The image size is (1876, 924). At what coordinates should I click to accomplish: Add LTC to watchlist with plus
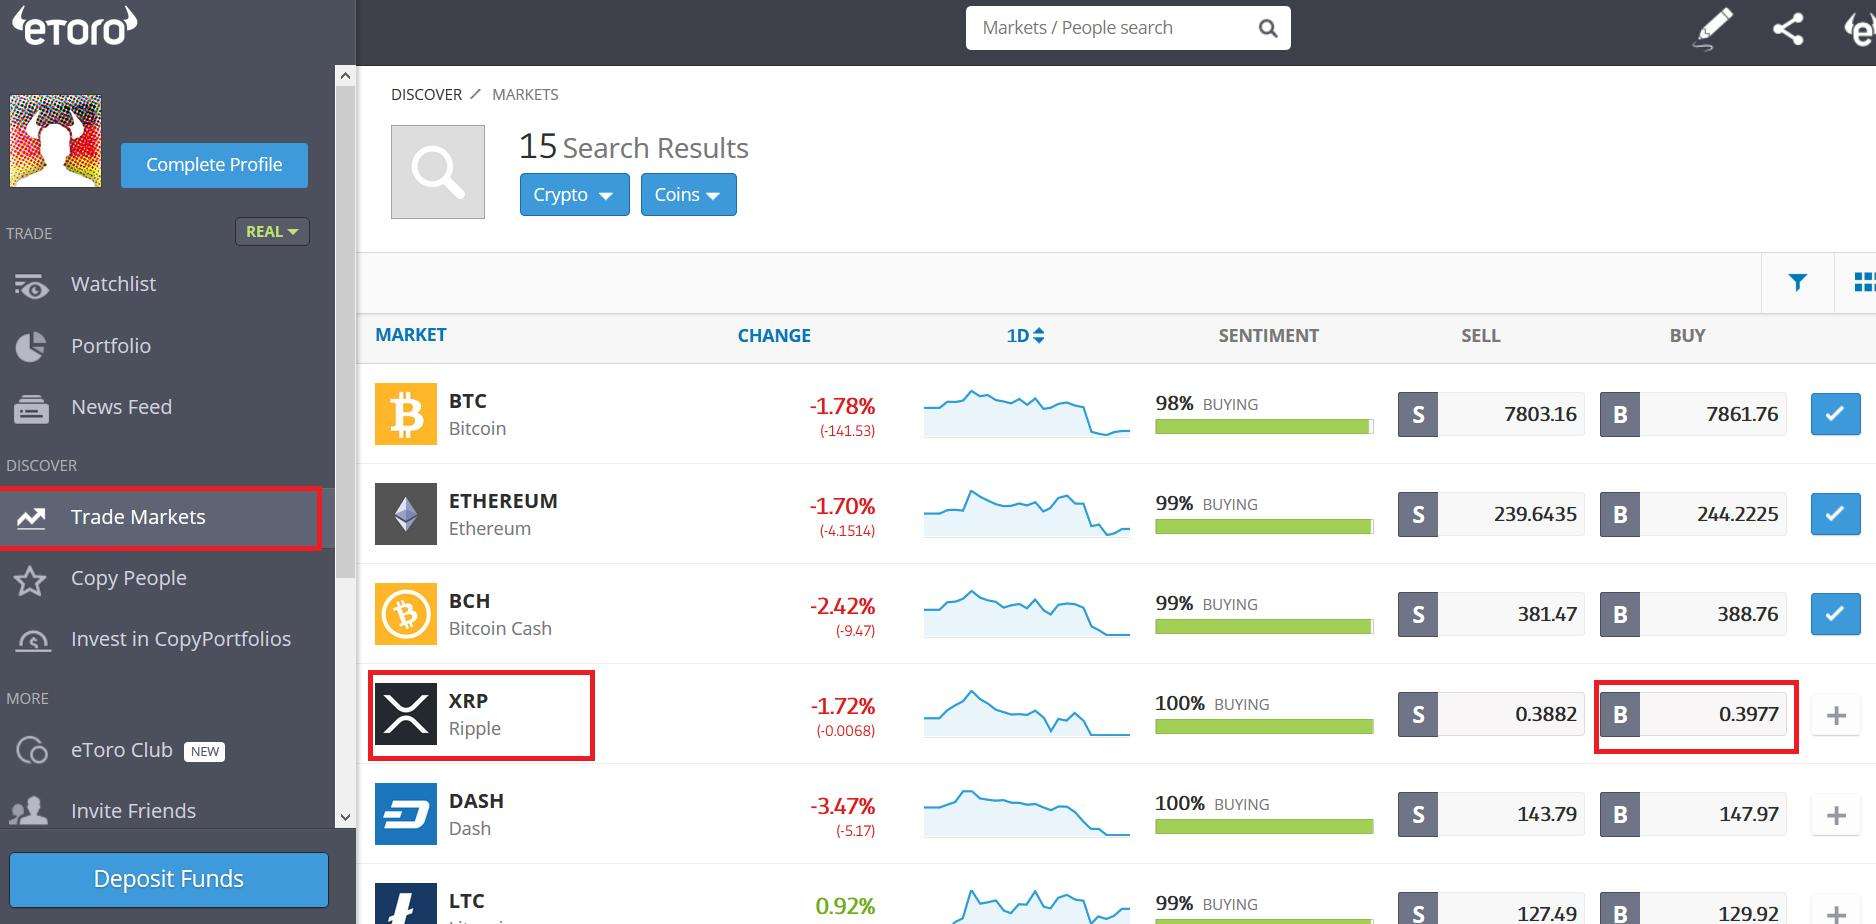point(1836,908)
